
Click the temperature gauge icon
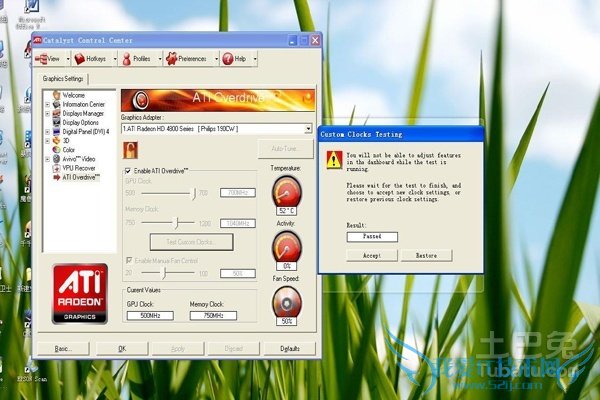click(x=286, y=192)
